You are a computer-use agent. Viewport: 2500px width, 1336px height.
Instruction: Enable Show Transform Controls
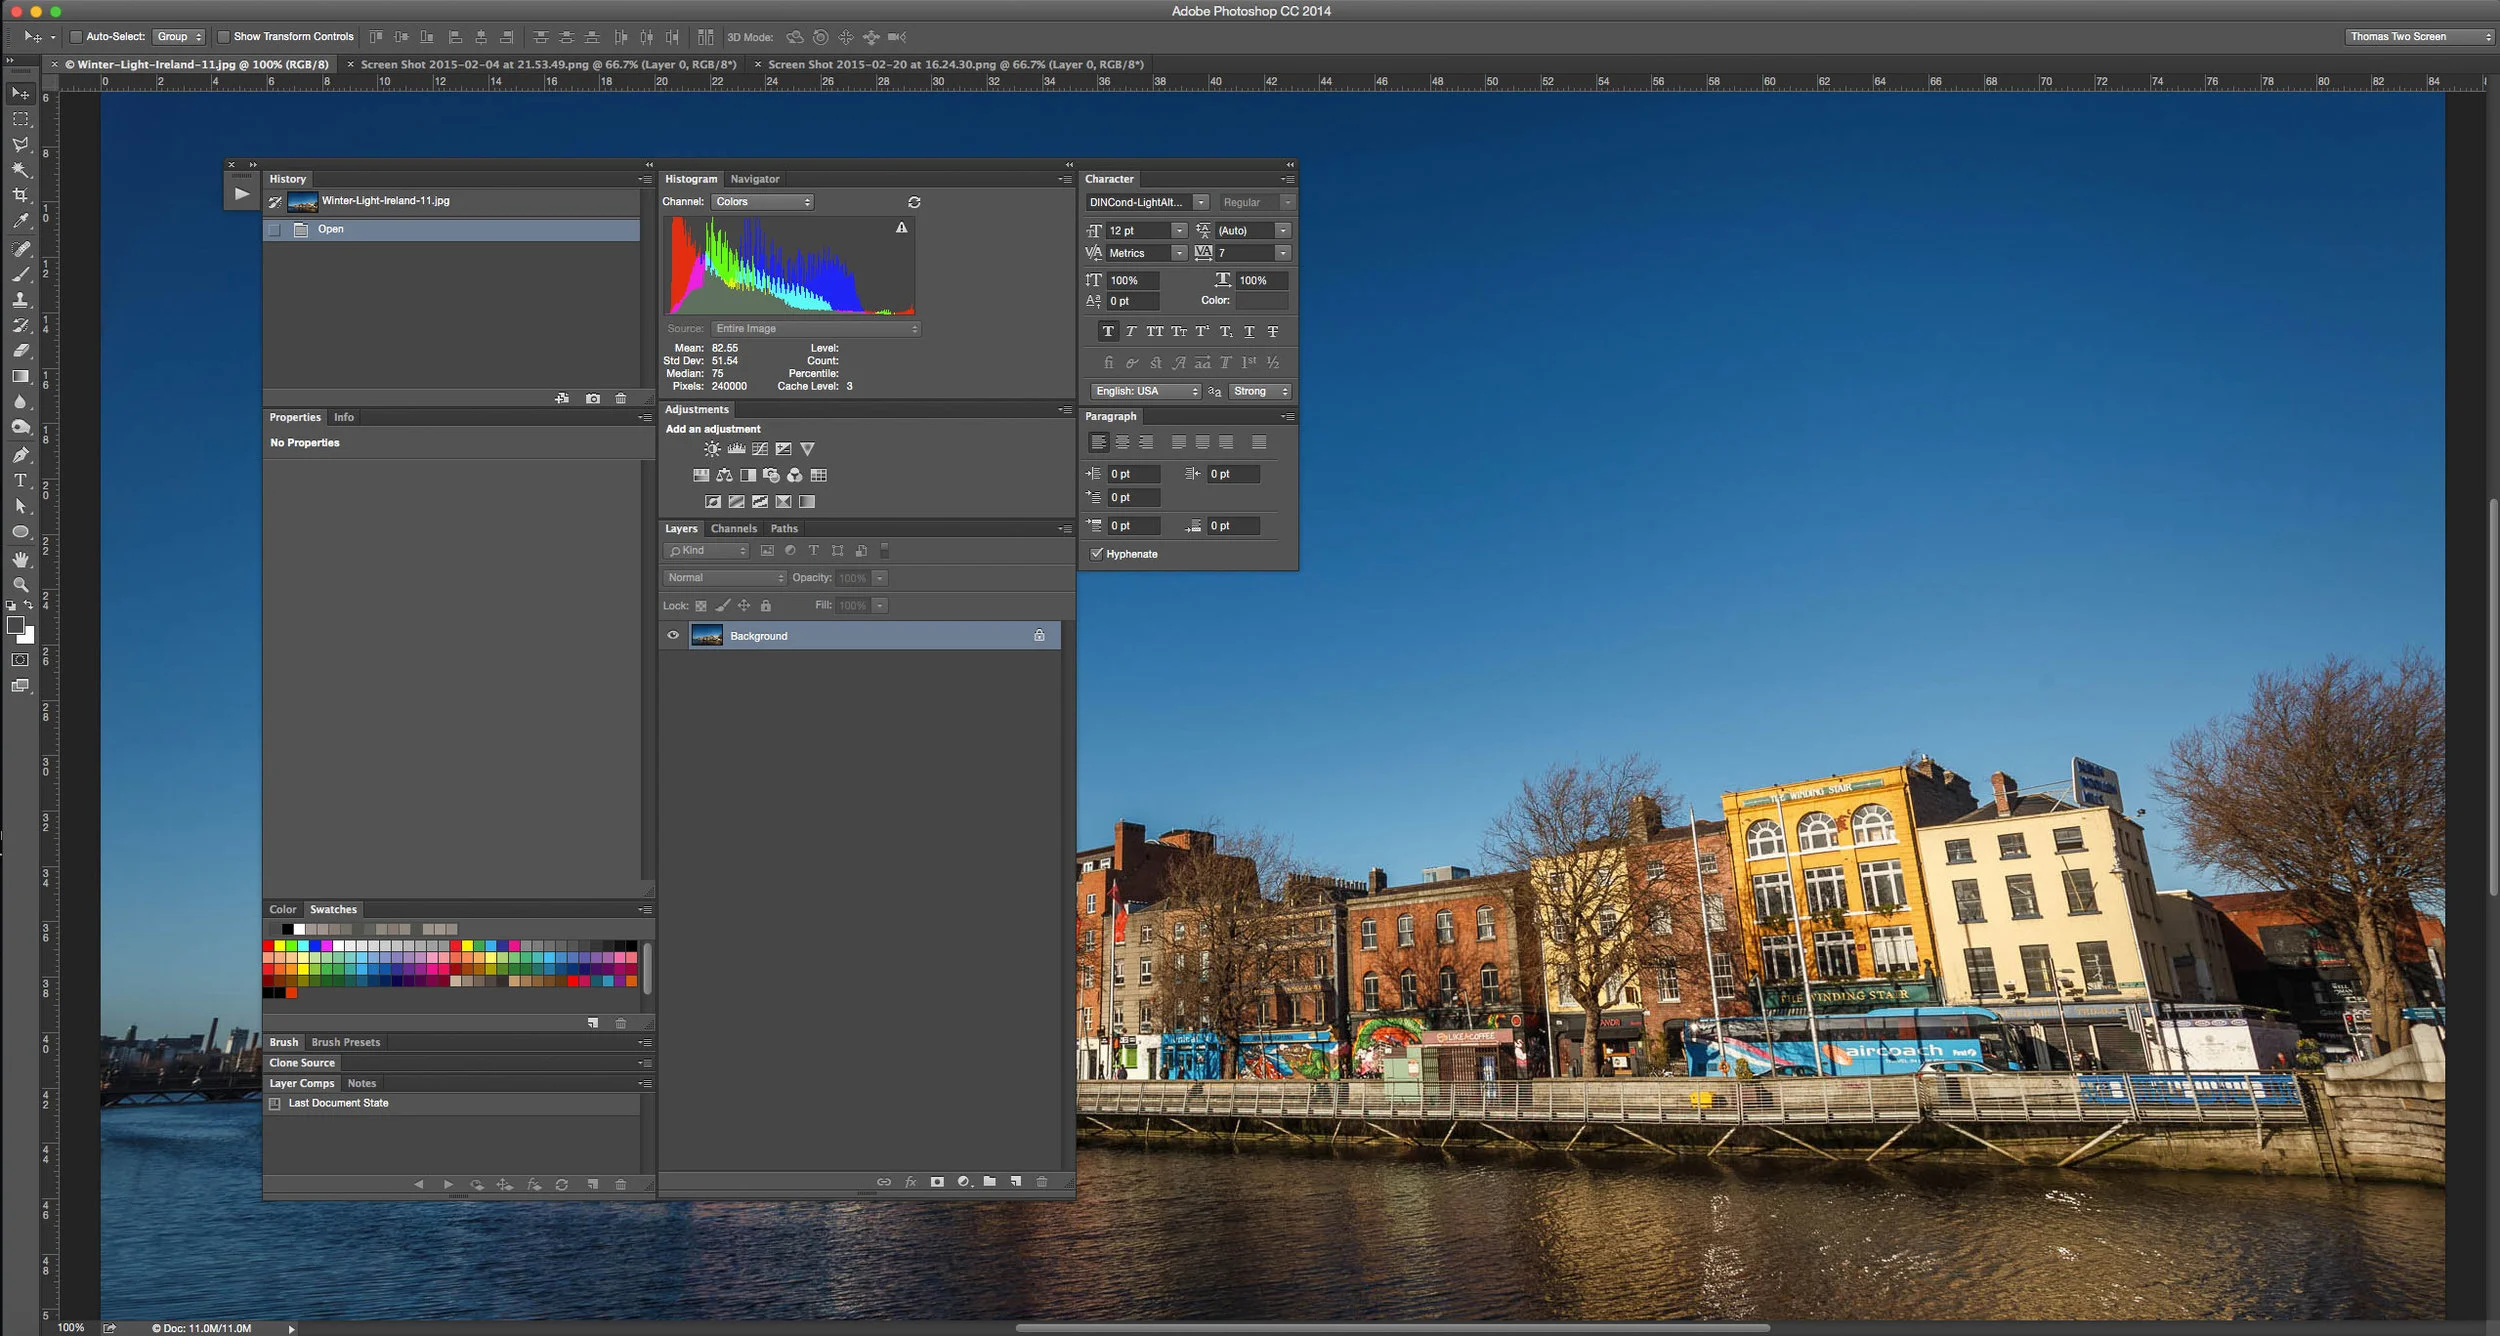pyautogui.click(x=224, y=36)
